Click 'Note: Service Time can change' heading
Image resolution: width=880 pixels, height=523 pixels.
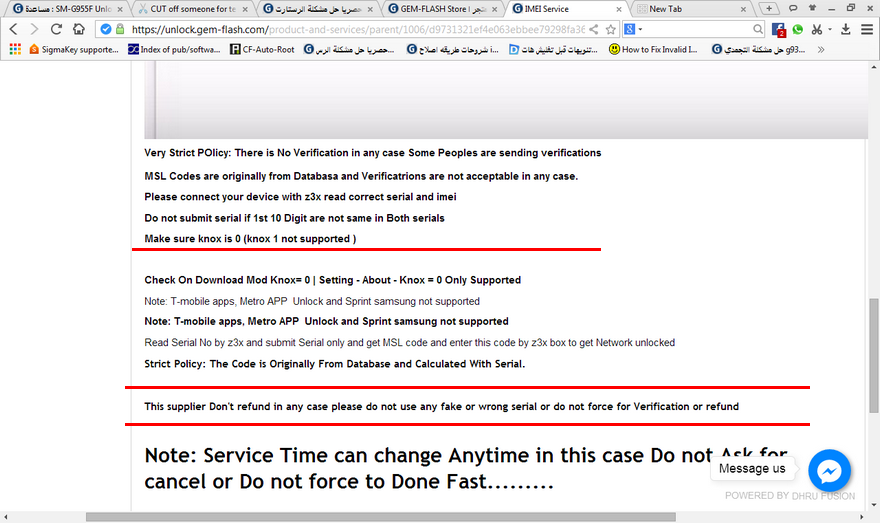point(466,469)
